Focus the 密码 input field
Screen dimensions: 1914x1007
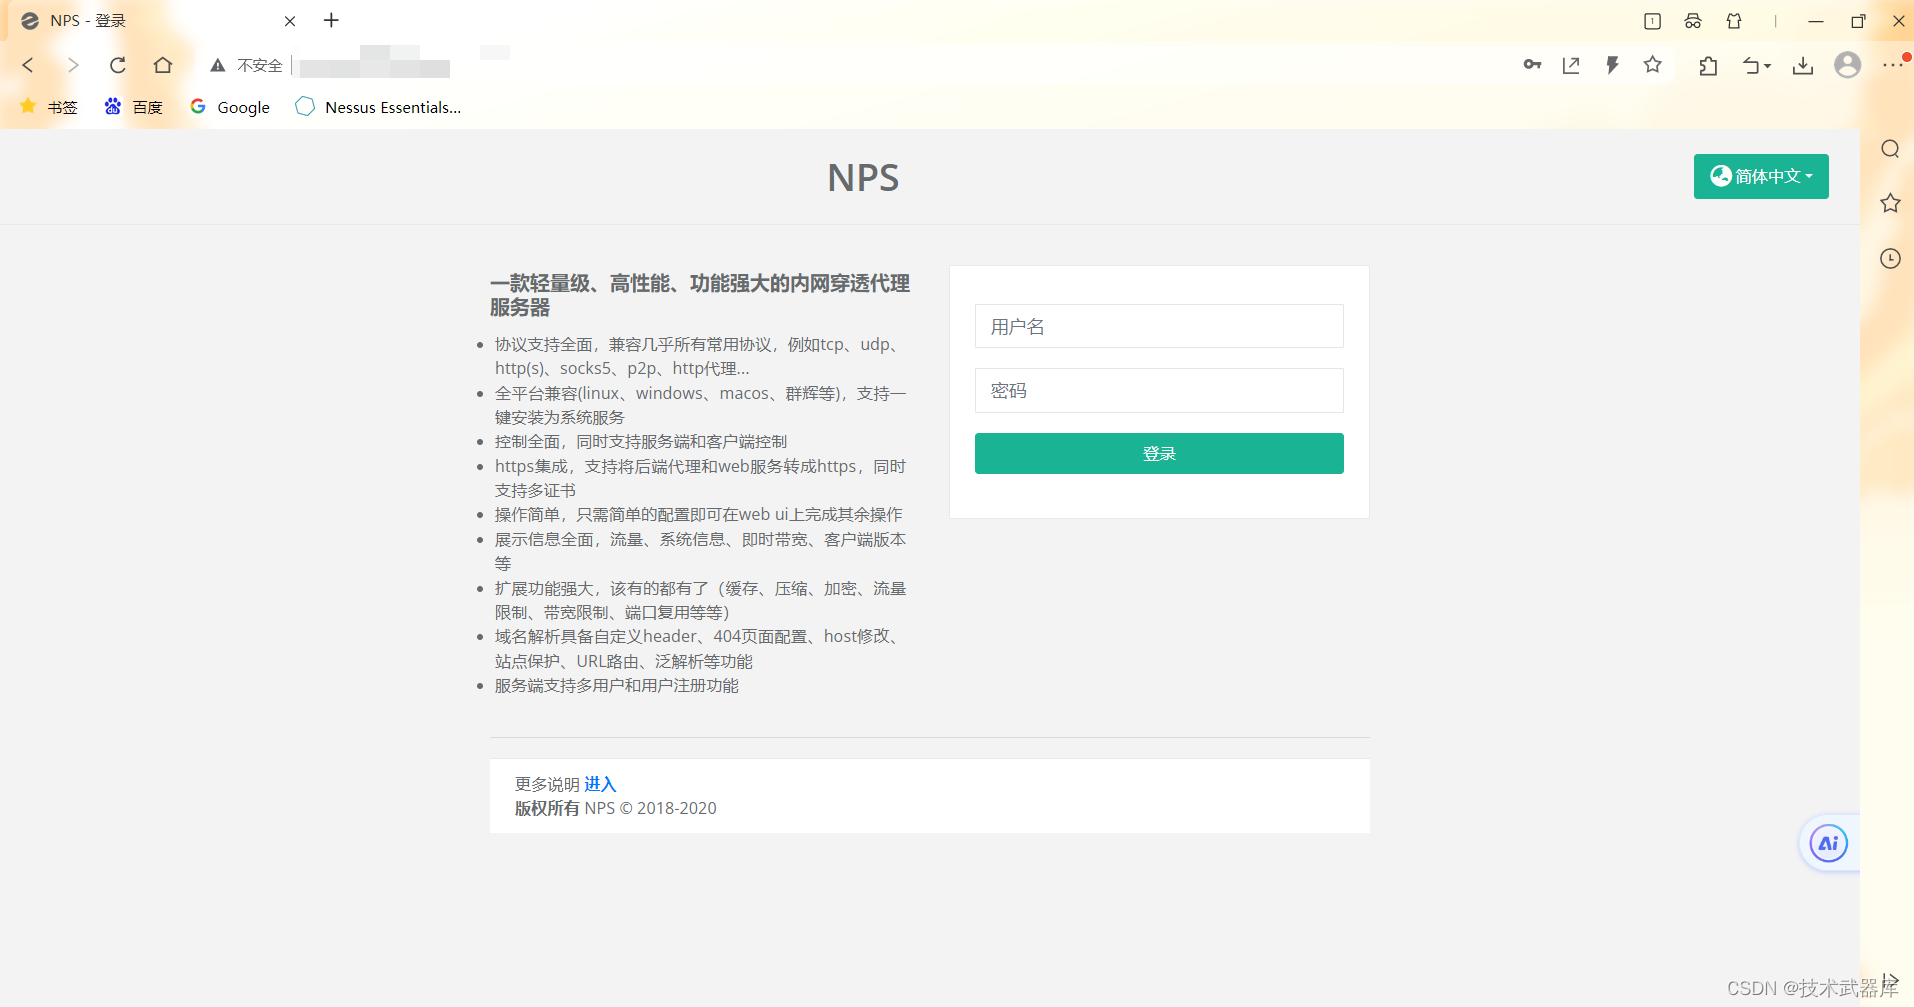[1159, 390]
